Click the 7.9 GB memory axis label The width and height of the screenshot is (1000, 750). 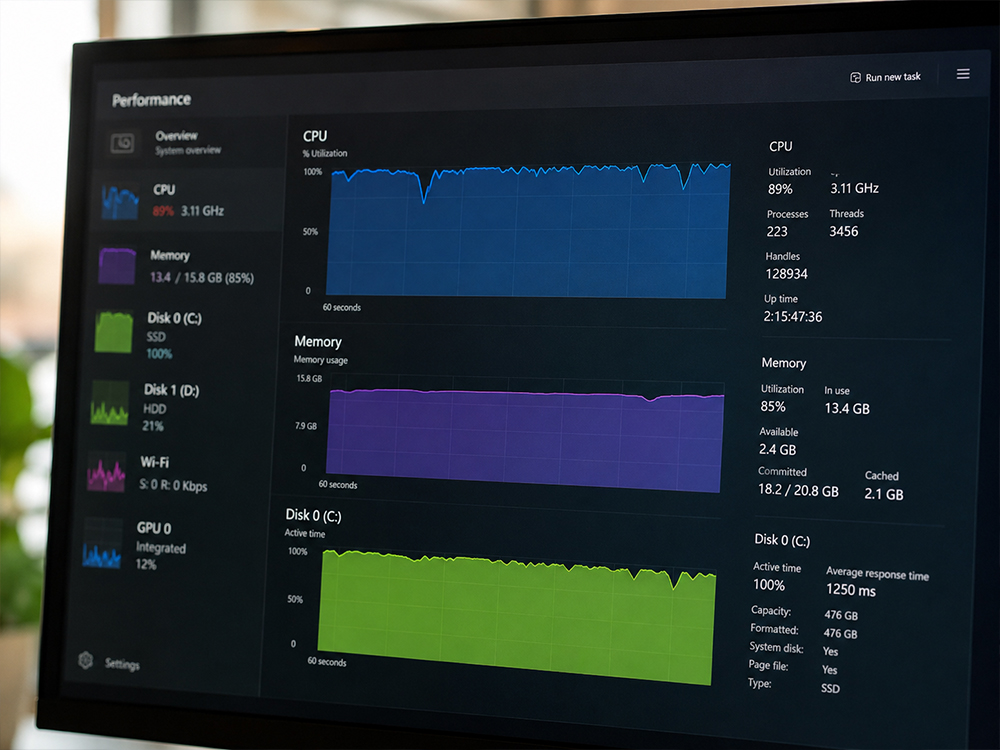coord(305,426)
